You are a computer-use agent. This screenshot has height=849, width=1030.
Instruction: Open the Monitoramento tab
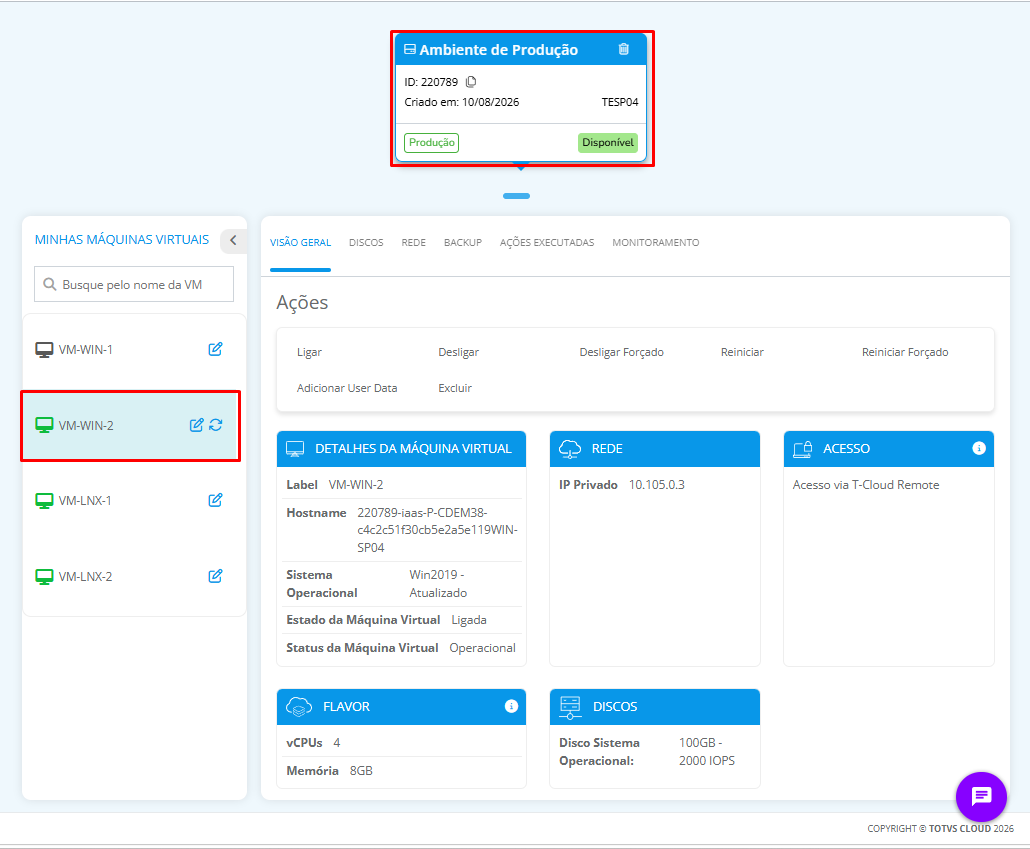click(656, 242)
